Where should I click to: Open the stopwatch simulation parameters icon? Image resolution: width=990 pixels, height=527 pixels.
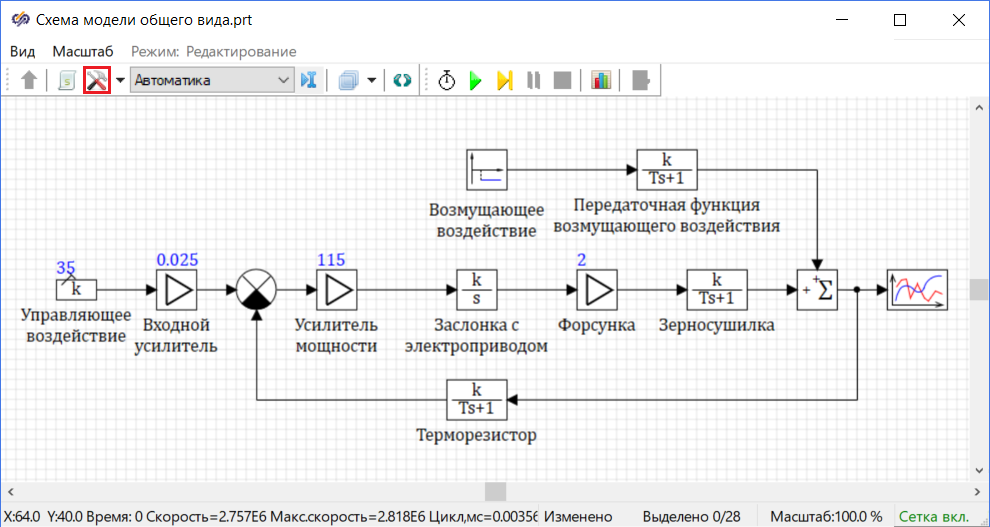447,81
